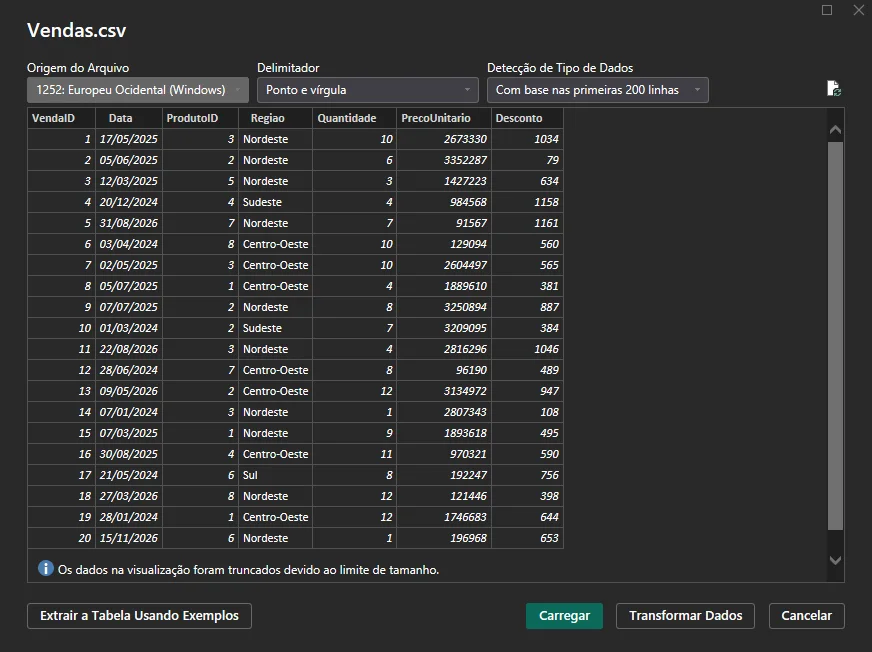
Task: Click the price cell 196968
Action: (x=444, y=538)
